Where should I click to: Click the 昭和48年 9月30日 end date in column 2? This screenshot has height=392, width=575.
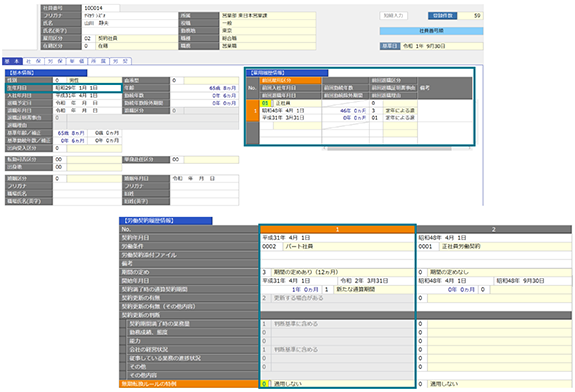coord(532,281)
